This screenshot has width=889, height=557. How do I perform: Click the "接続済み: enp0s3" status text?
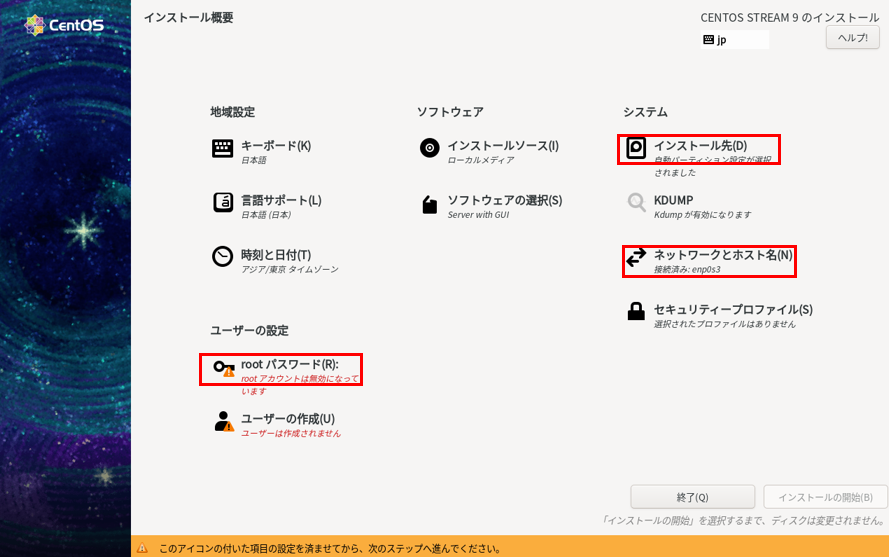687,269
